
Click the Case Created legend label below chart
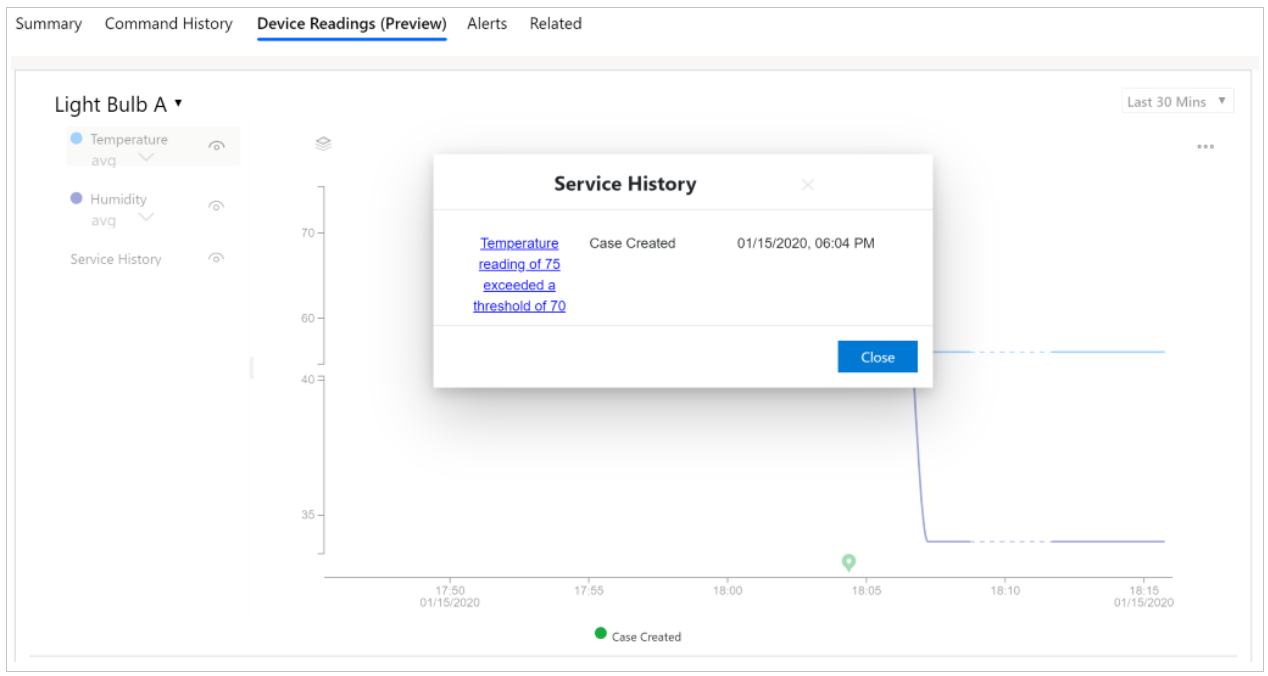(646, 637)
